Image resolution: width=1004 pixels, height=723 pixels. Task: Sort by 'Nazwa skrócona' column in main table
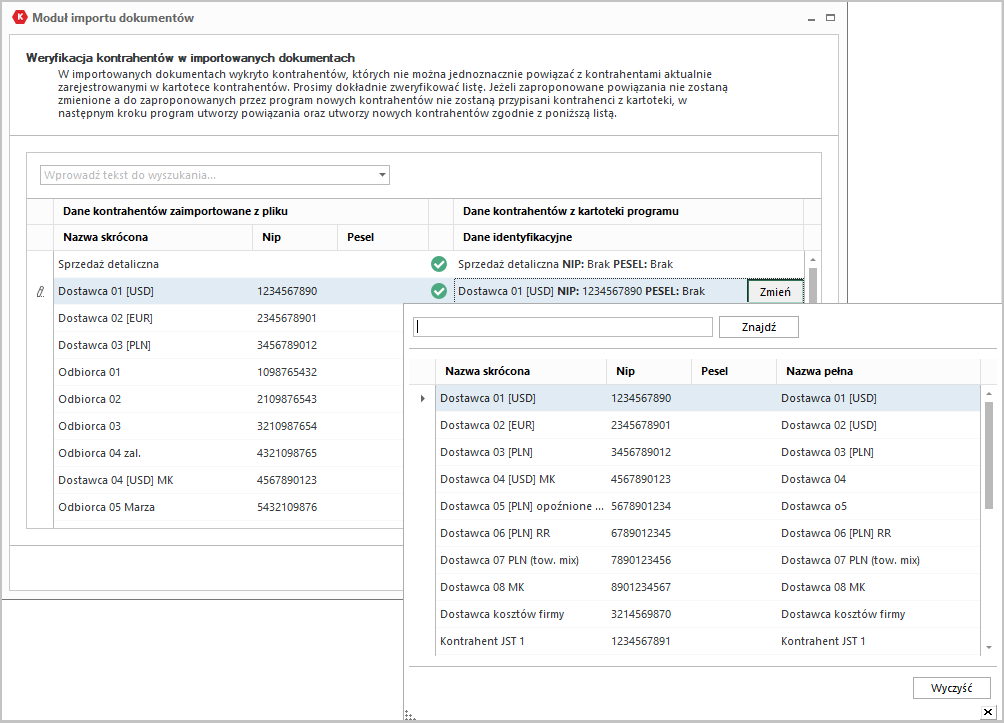[x=153, y=237]
